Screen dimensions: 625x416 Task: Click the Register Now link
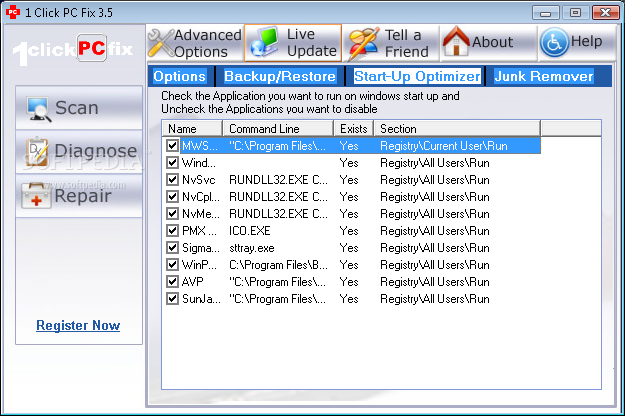pos(78,325)
